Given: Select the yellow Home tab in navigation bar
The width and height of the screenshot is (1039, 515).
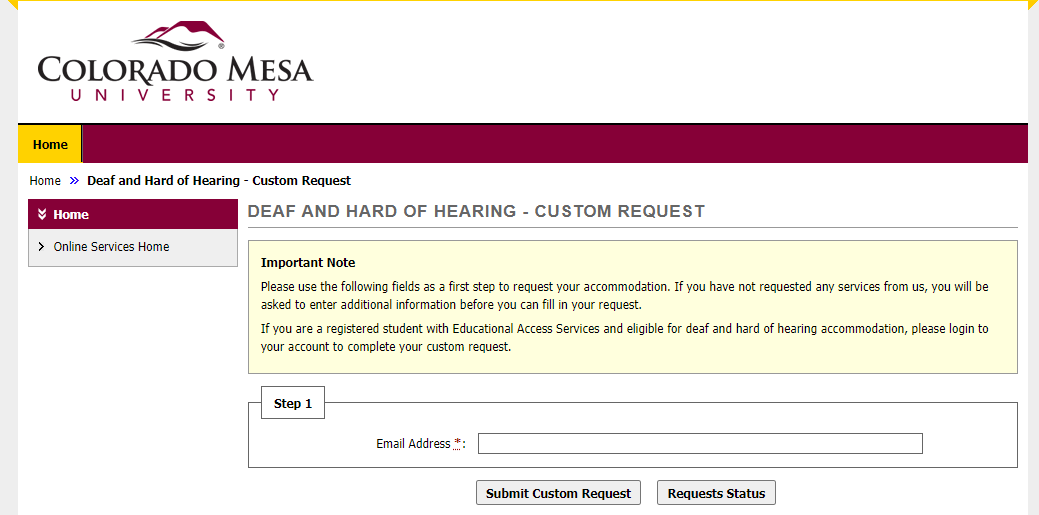Looking at the screenshot, I should point(50,144).
